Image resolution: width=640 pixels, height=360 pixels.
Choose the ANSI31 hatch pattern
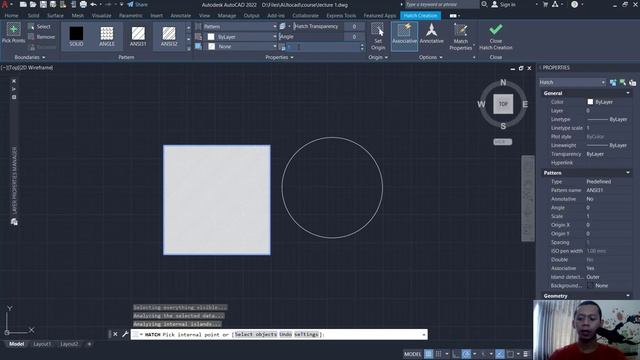click(138, 36)
